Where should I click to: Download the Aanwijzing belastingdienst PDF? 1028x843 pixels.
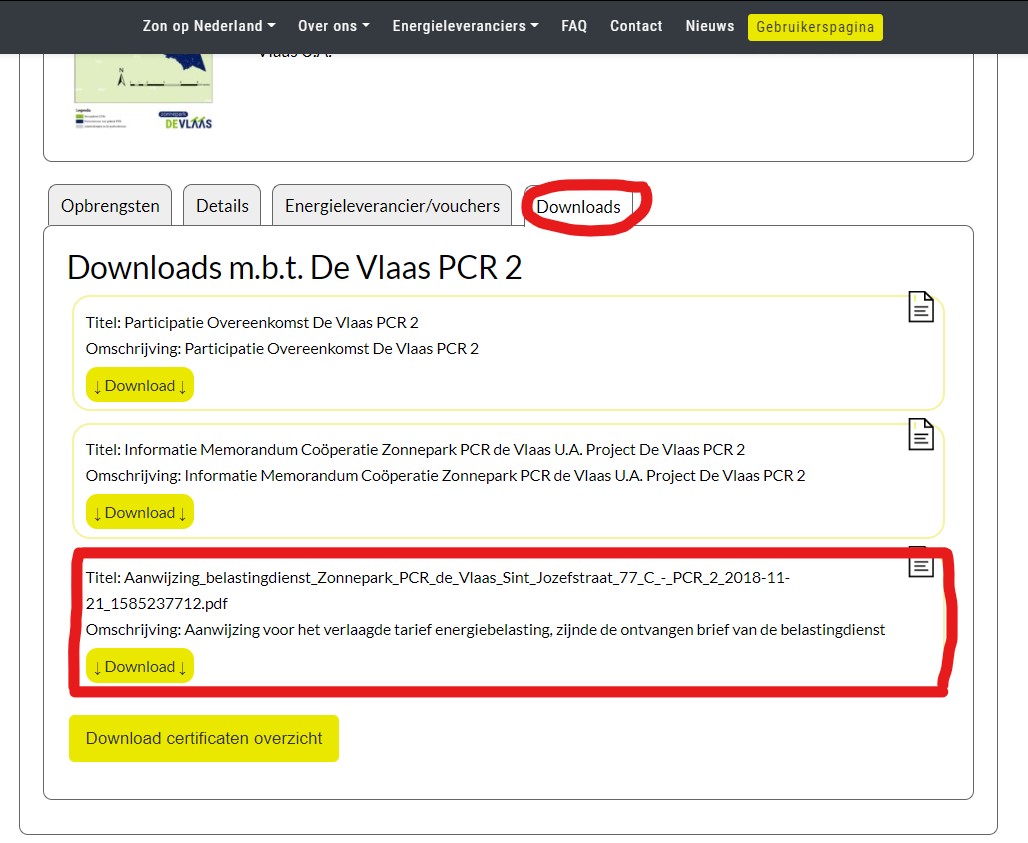tap(140, 667)
